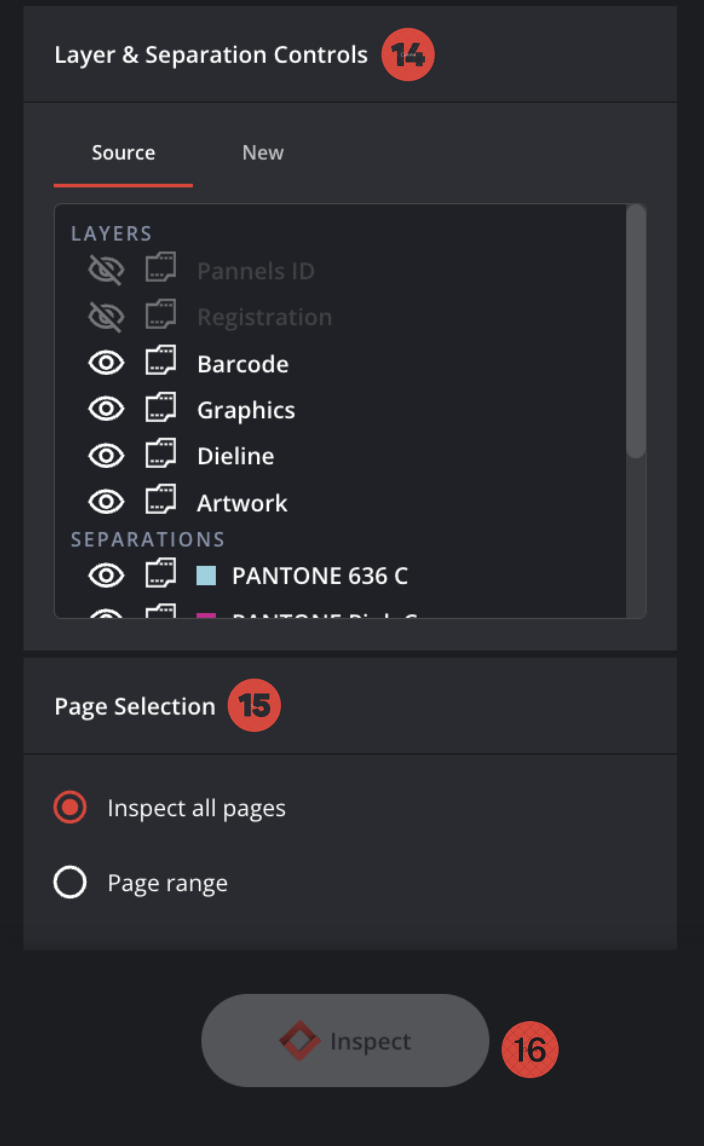
Task: Select the Page range option
Action: click(70, 882)
